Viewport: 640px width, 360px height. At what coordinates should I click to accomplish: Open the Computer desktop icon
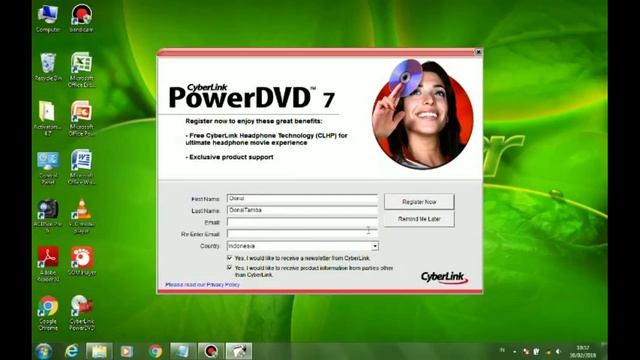(x=48, y=18)
